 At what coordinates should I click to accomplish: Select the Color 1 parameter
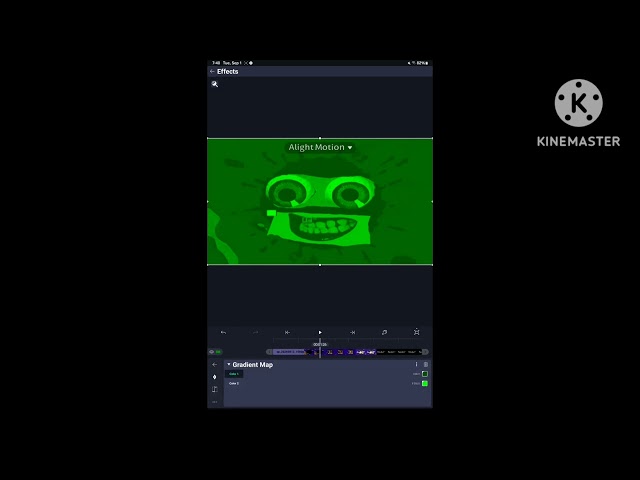click(x=234, y=374)
